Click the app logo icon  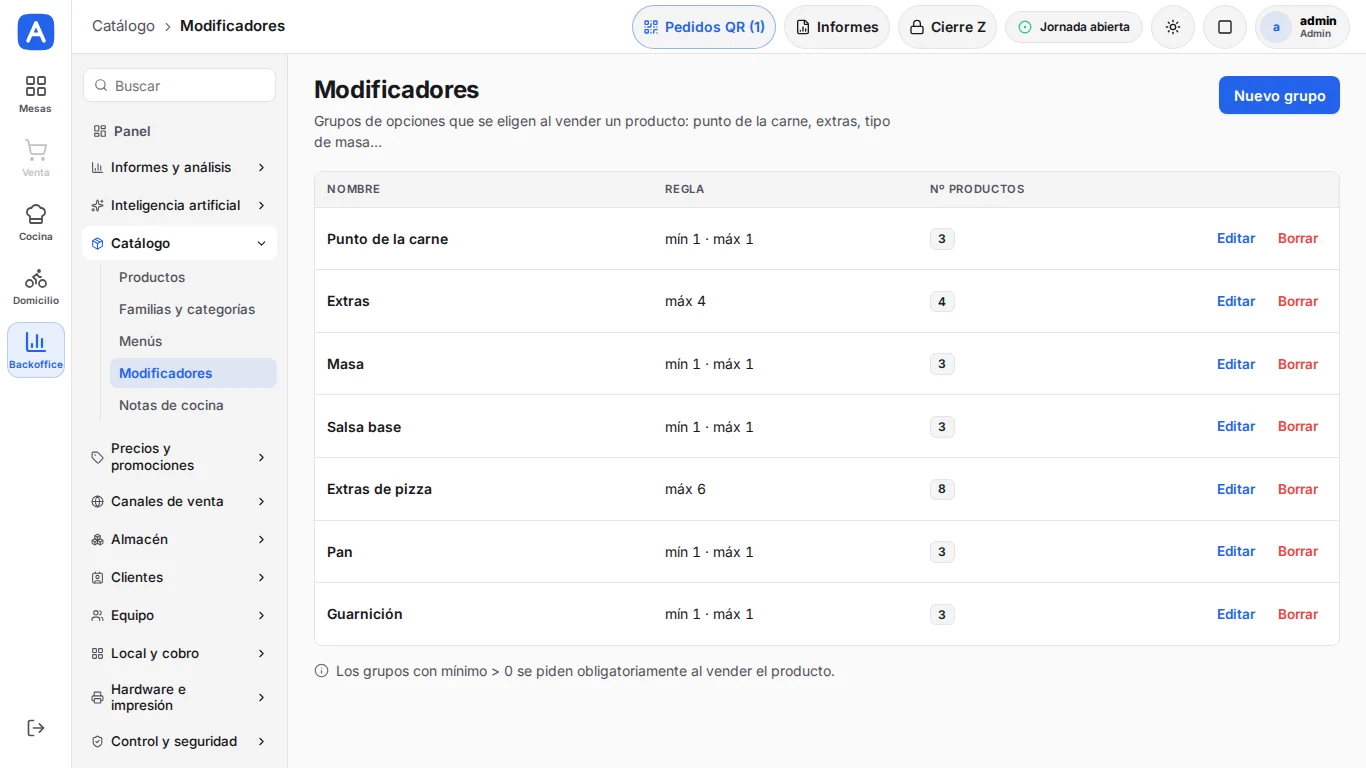click(36, 32)
